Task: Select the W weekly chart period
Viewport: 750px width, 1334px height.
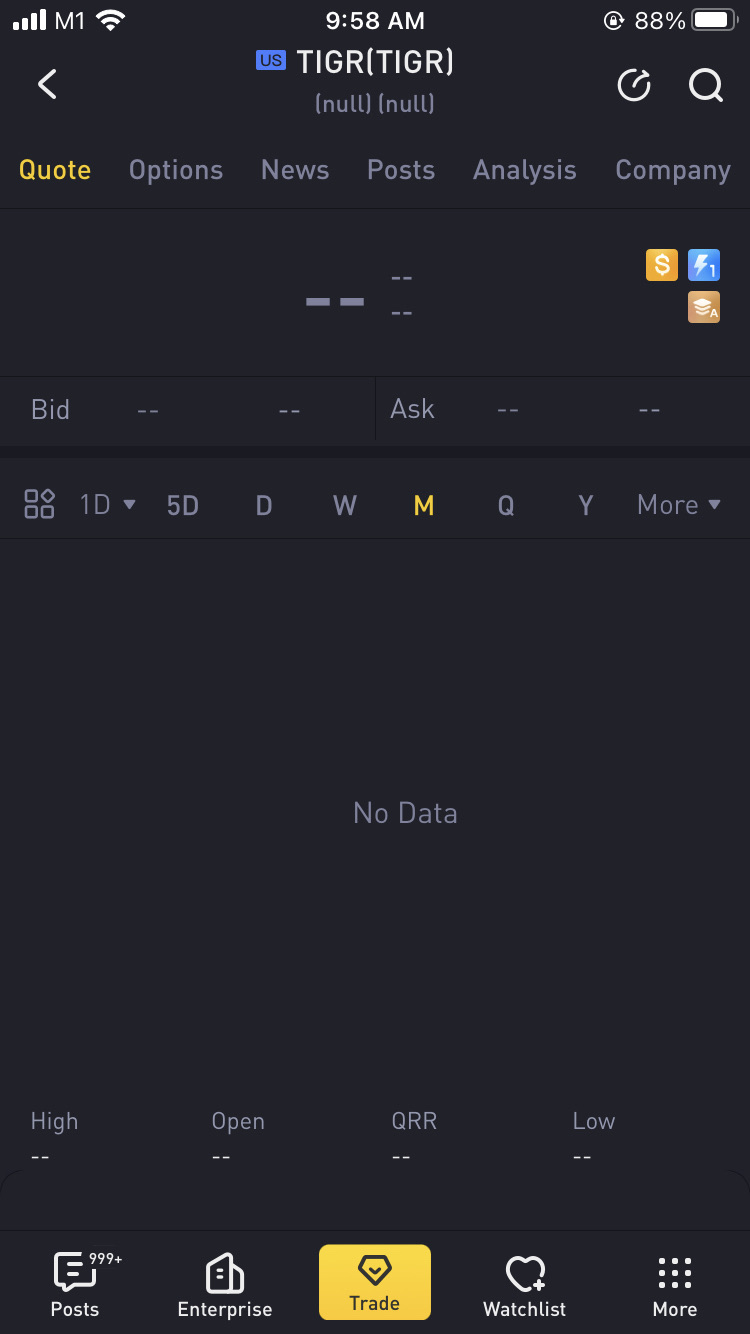Action: (345, 505)
